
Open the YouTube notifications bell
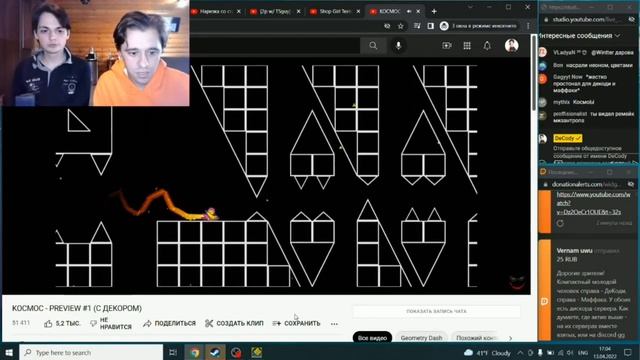(x=487, y=46)
